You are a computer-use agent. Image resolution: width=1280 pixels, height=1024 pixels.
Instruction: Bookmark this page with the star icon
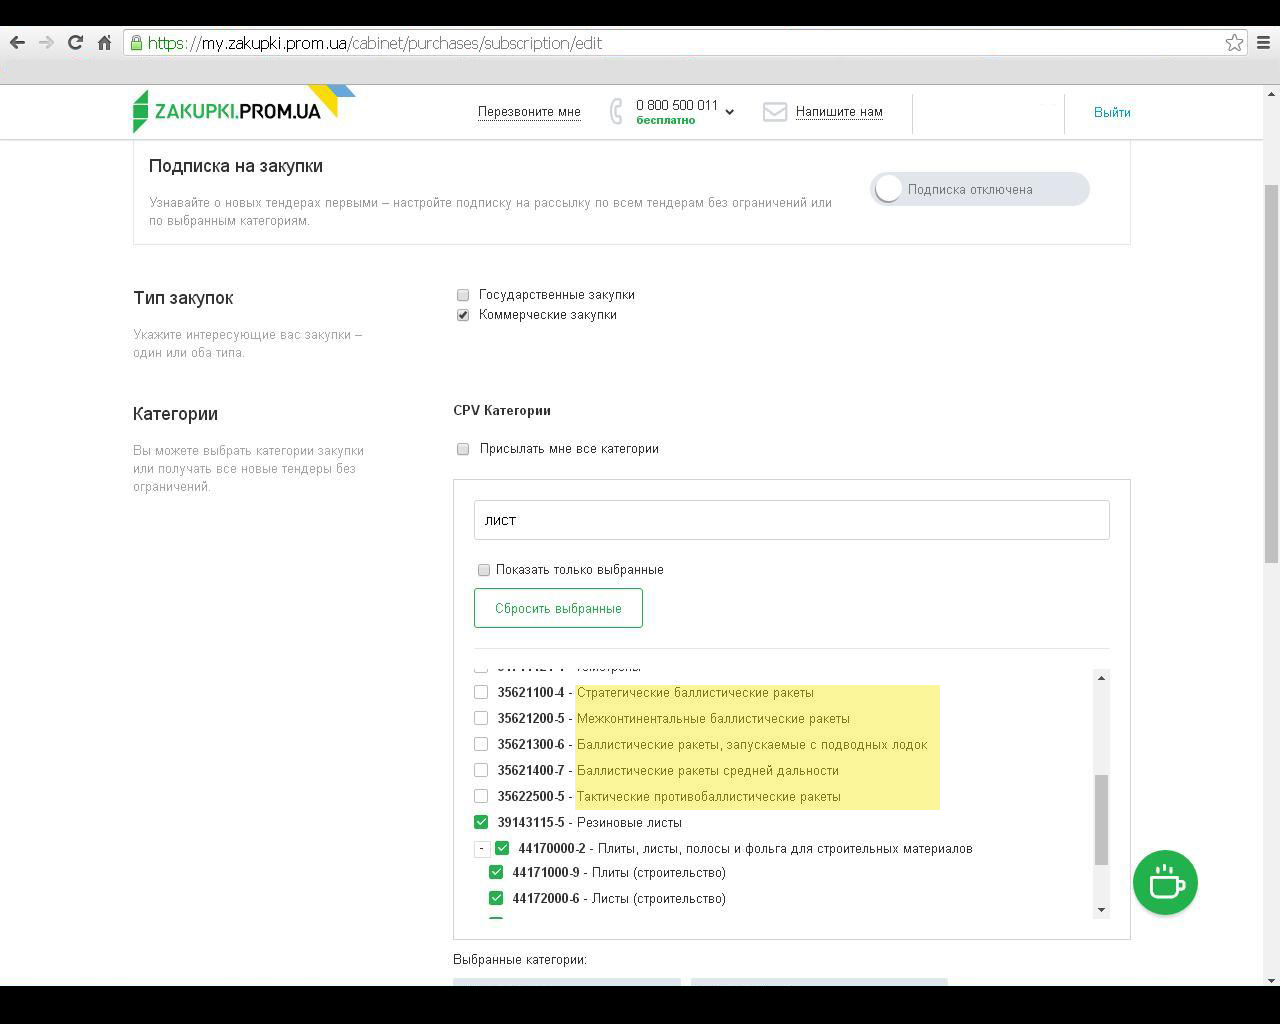1234,42
